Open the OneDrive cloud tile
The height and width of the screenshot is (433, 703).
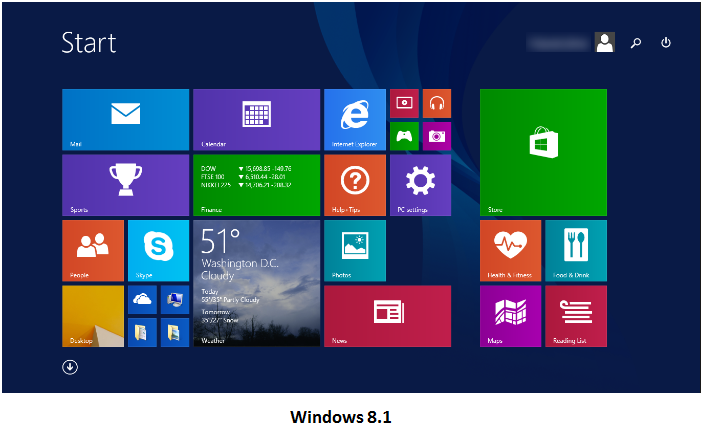(x=142, y=300)
